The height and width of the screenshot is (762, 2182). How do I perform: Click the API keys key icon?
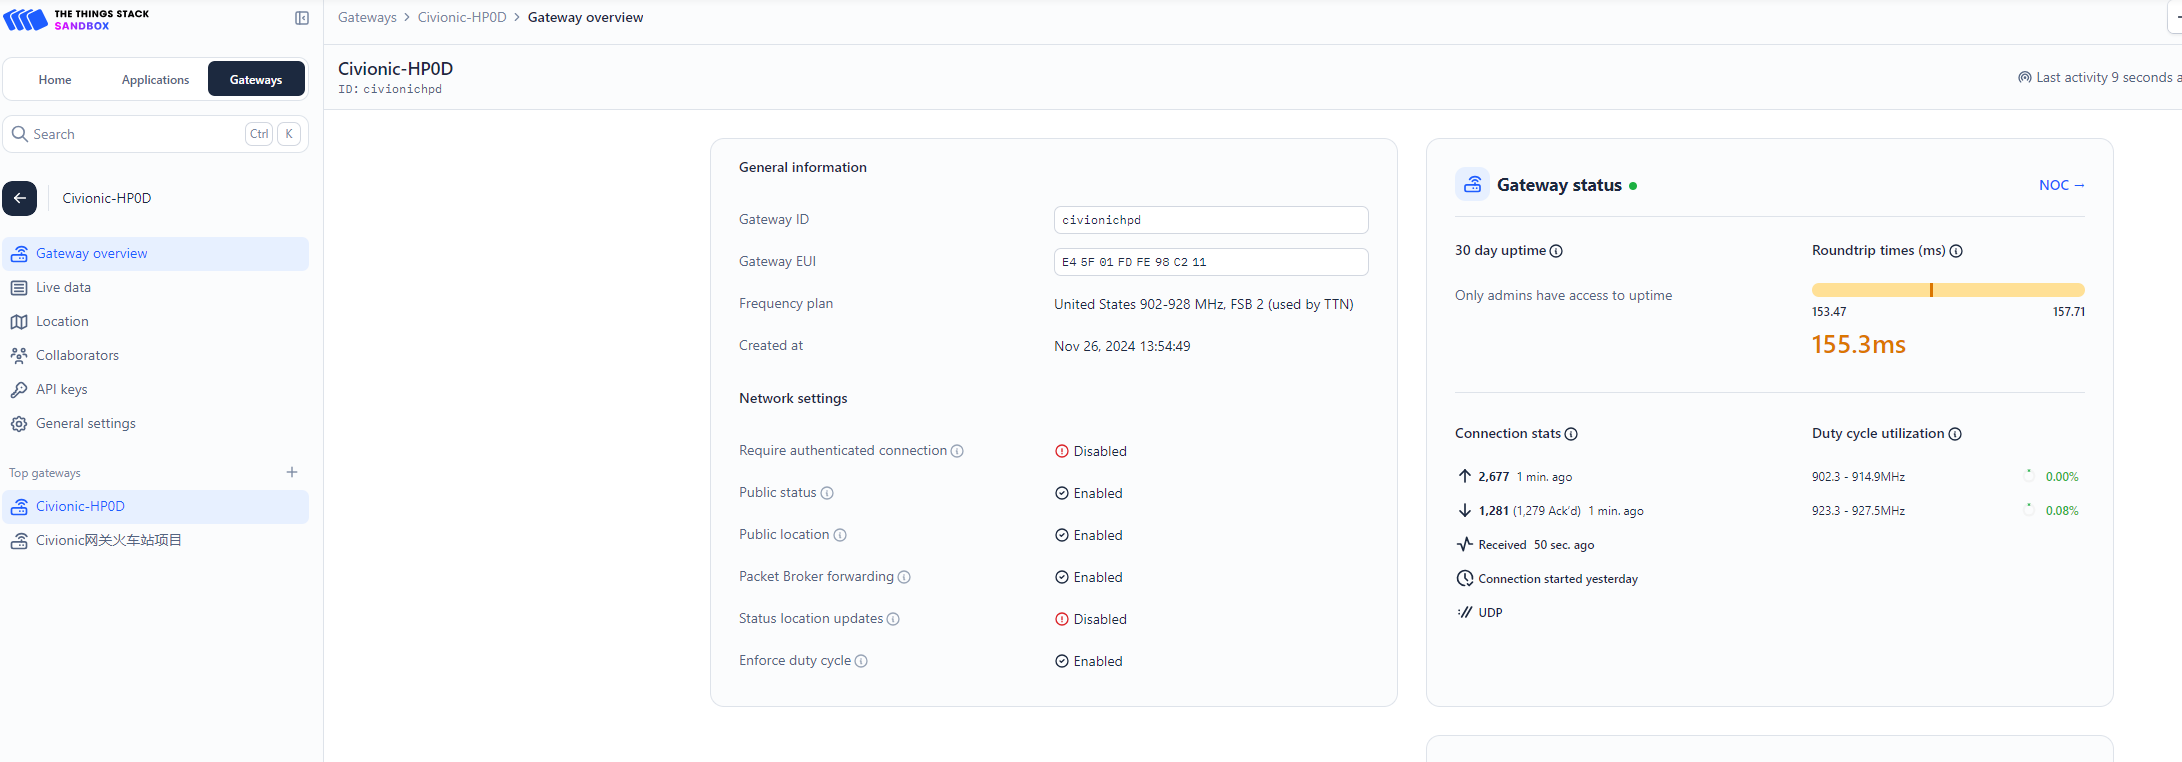19,390
